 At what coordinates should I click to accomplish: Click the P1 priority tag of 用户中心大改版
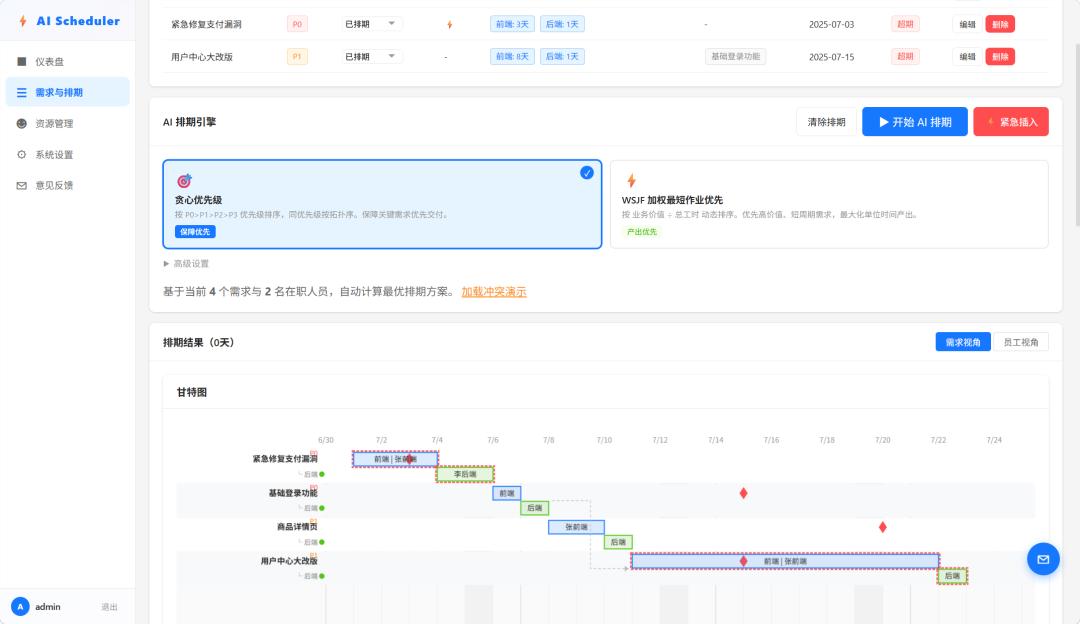click(297, 56)
